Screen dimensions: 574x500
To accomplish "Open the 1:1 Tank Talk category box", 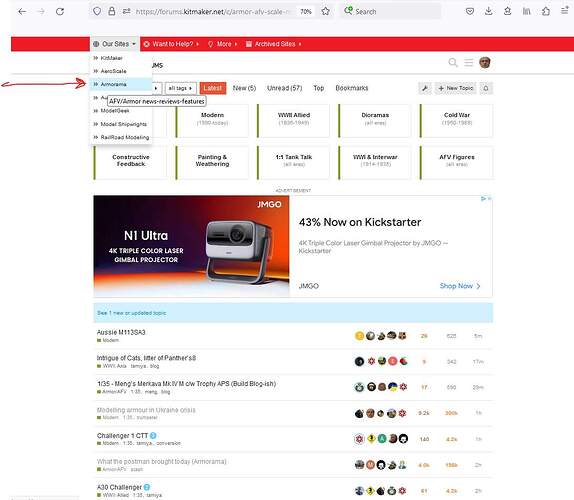I will point(294,163).
